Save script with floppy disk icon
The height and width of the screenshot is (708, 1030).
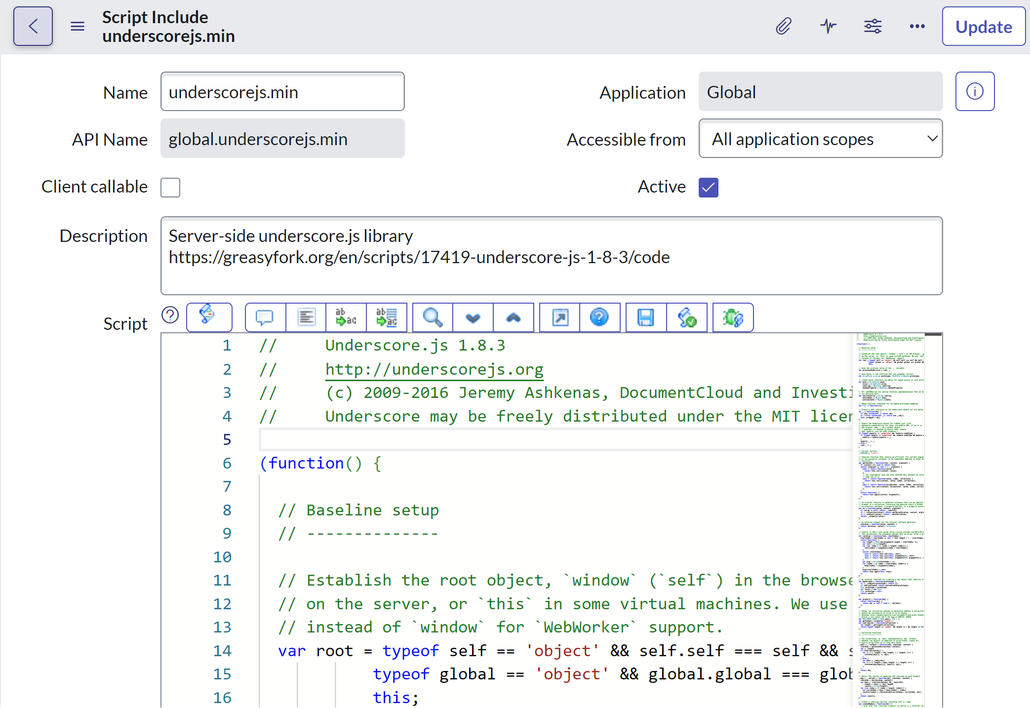[x=646, y=318]
